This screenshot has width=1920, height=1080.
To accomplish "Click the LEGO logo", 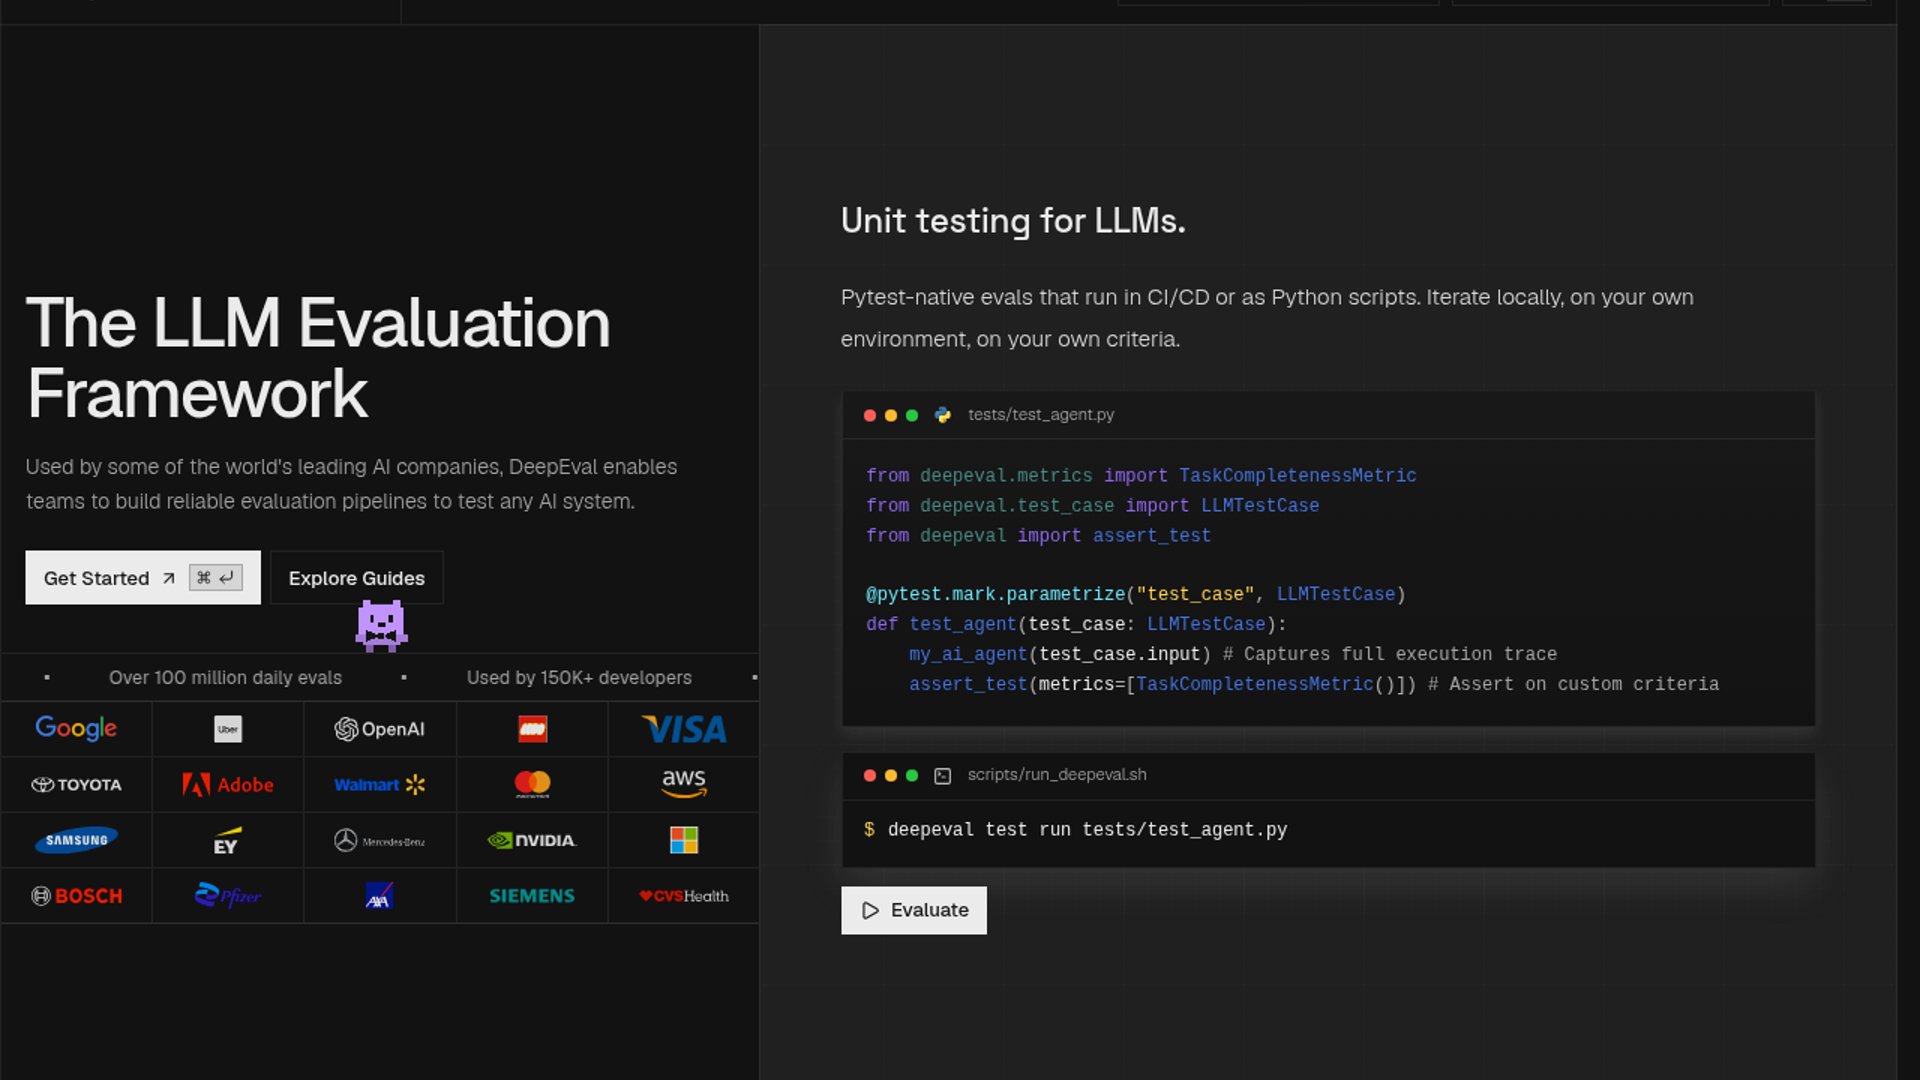I will point(532,729).
